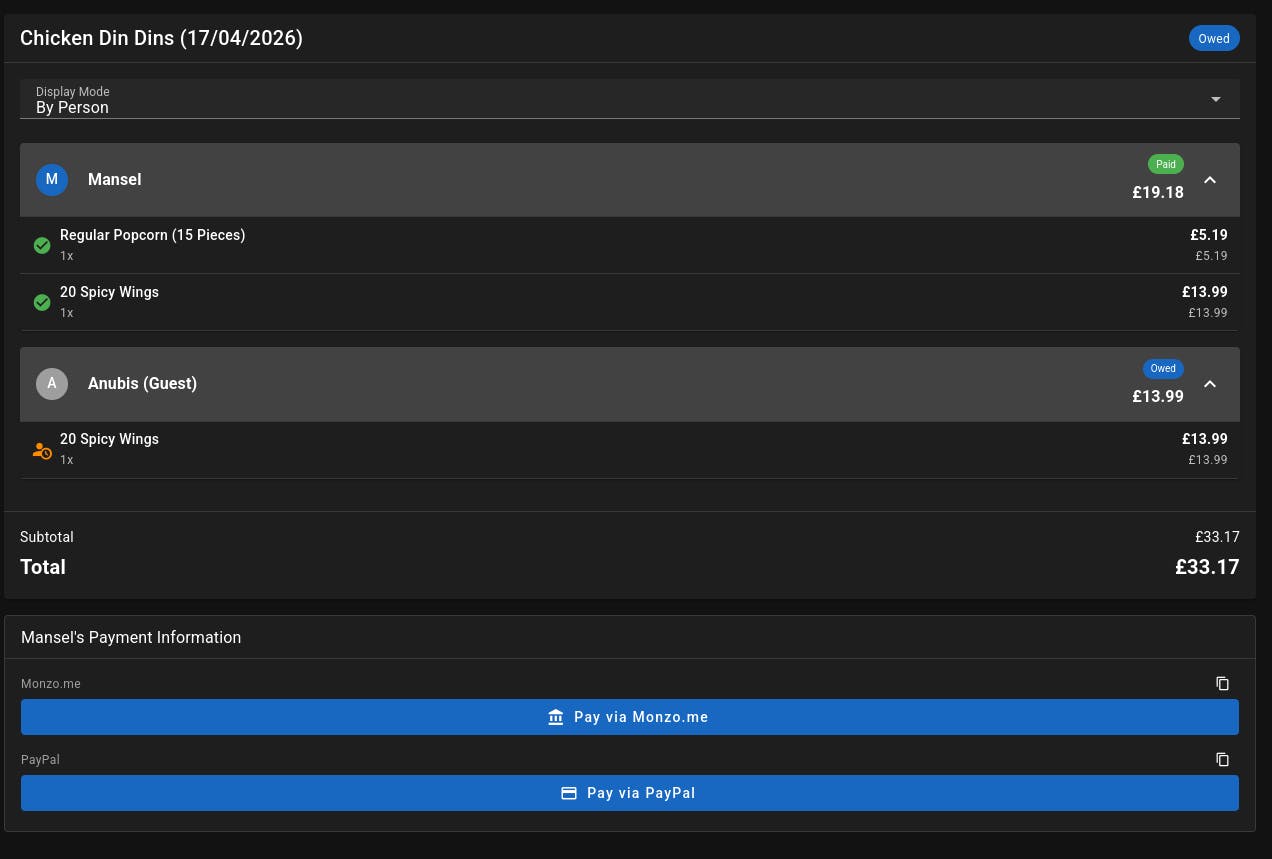Image resolution: width=1272 pixels, height=859 pixels.
Task: Click Anubis's £13.99 header total amount
Action: 1158,397
